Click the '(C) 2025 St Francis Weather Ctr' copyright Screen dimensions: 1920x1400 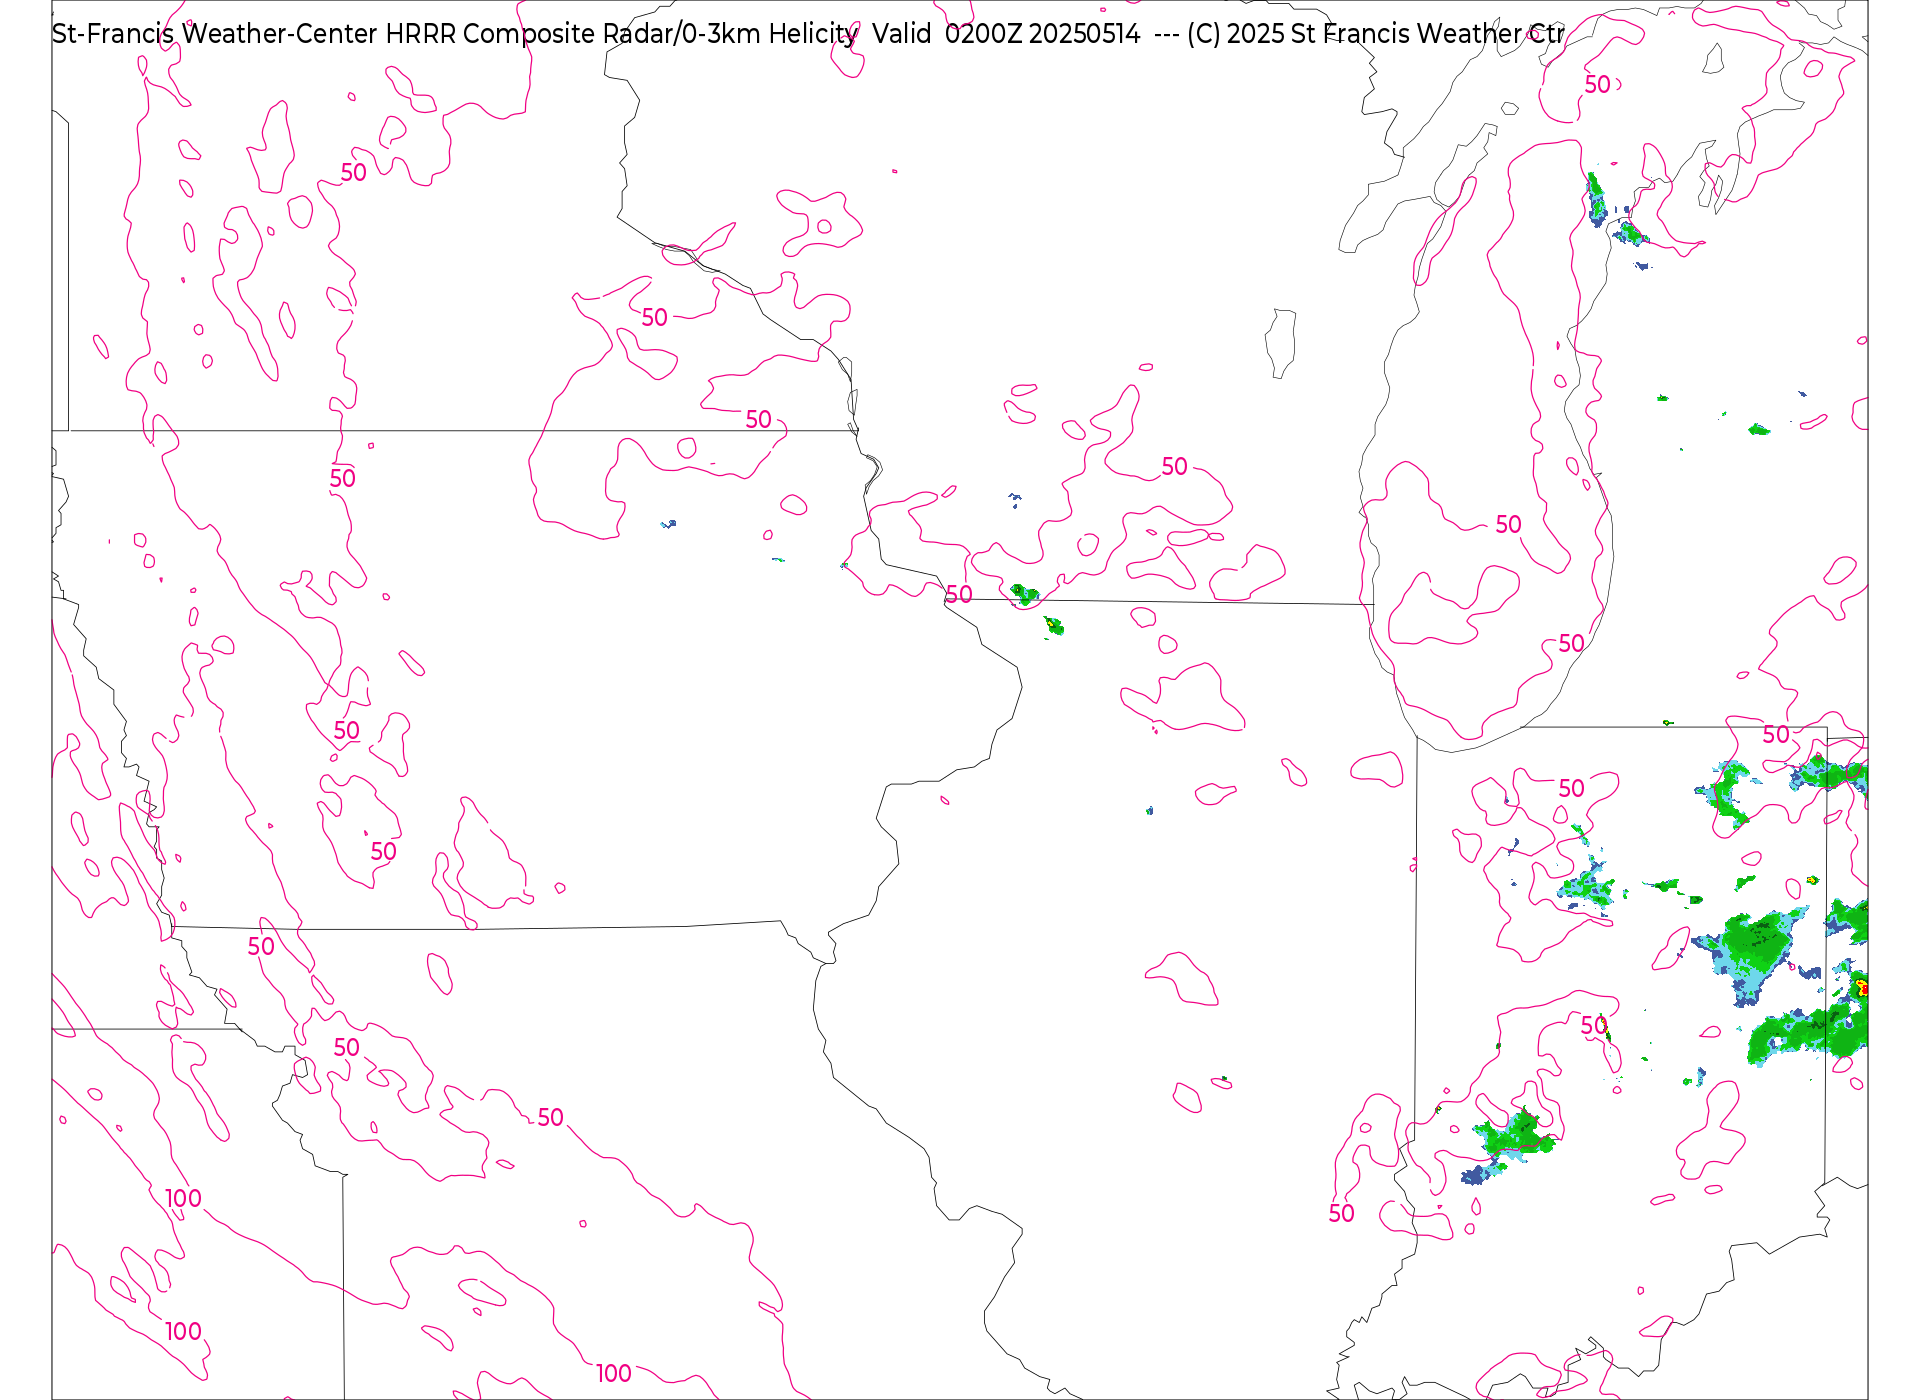1376,34
